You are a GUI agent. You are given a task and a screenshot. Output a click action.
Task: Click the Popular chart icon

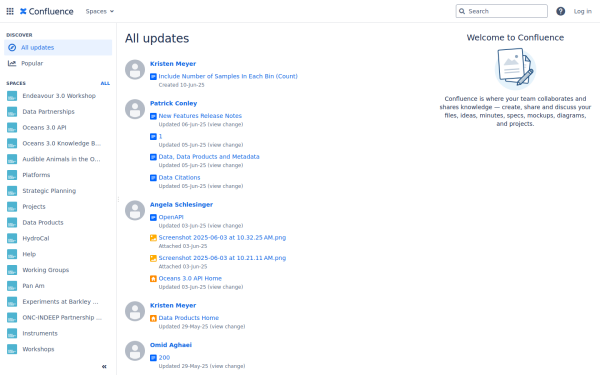12,64
